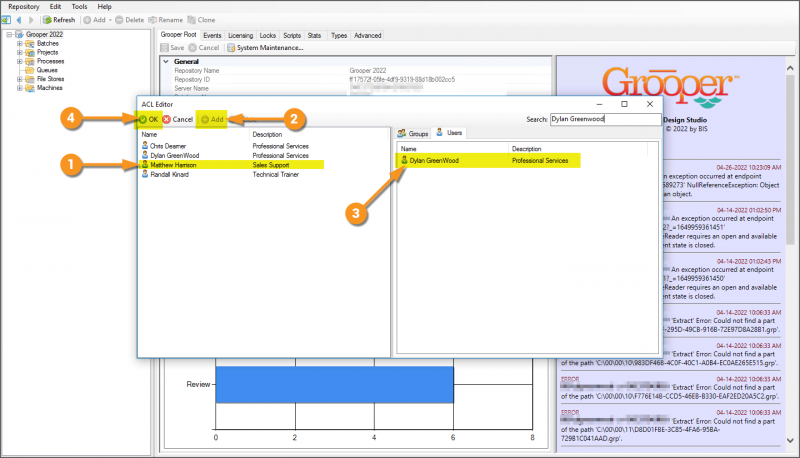Select the Batches folder icon

pos(30,44)
